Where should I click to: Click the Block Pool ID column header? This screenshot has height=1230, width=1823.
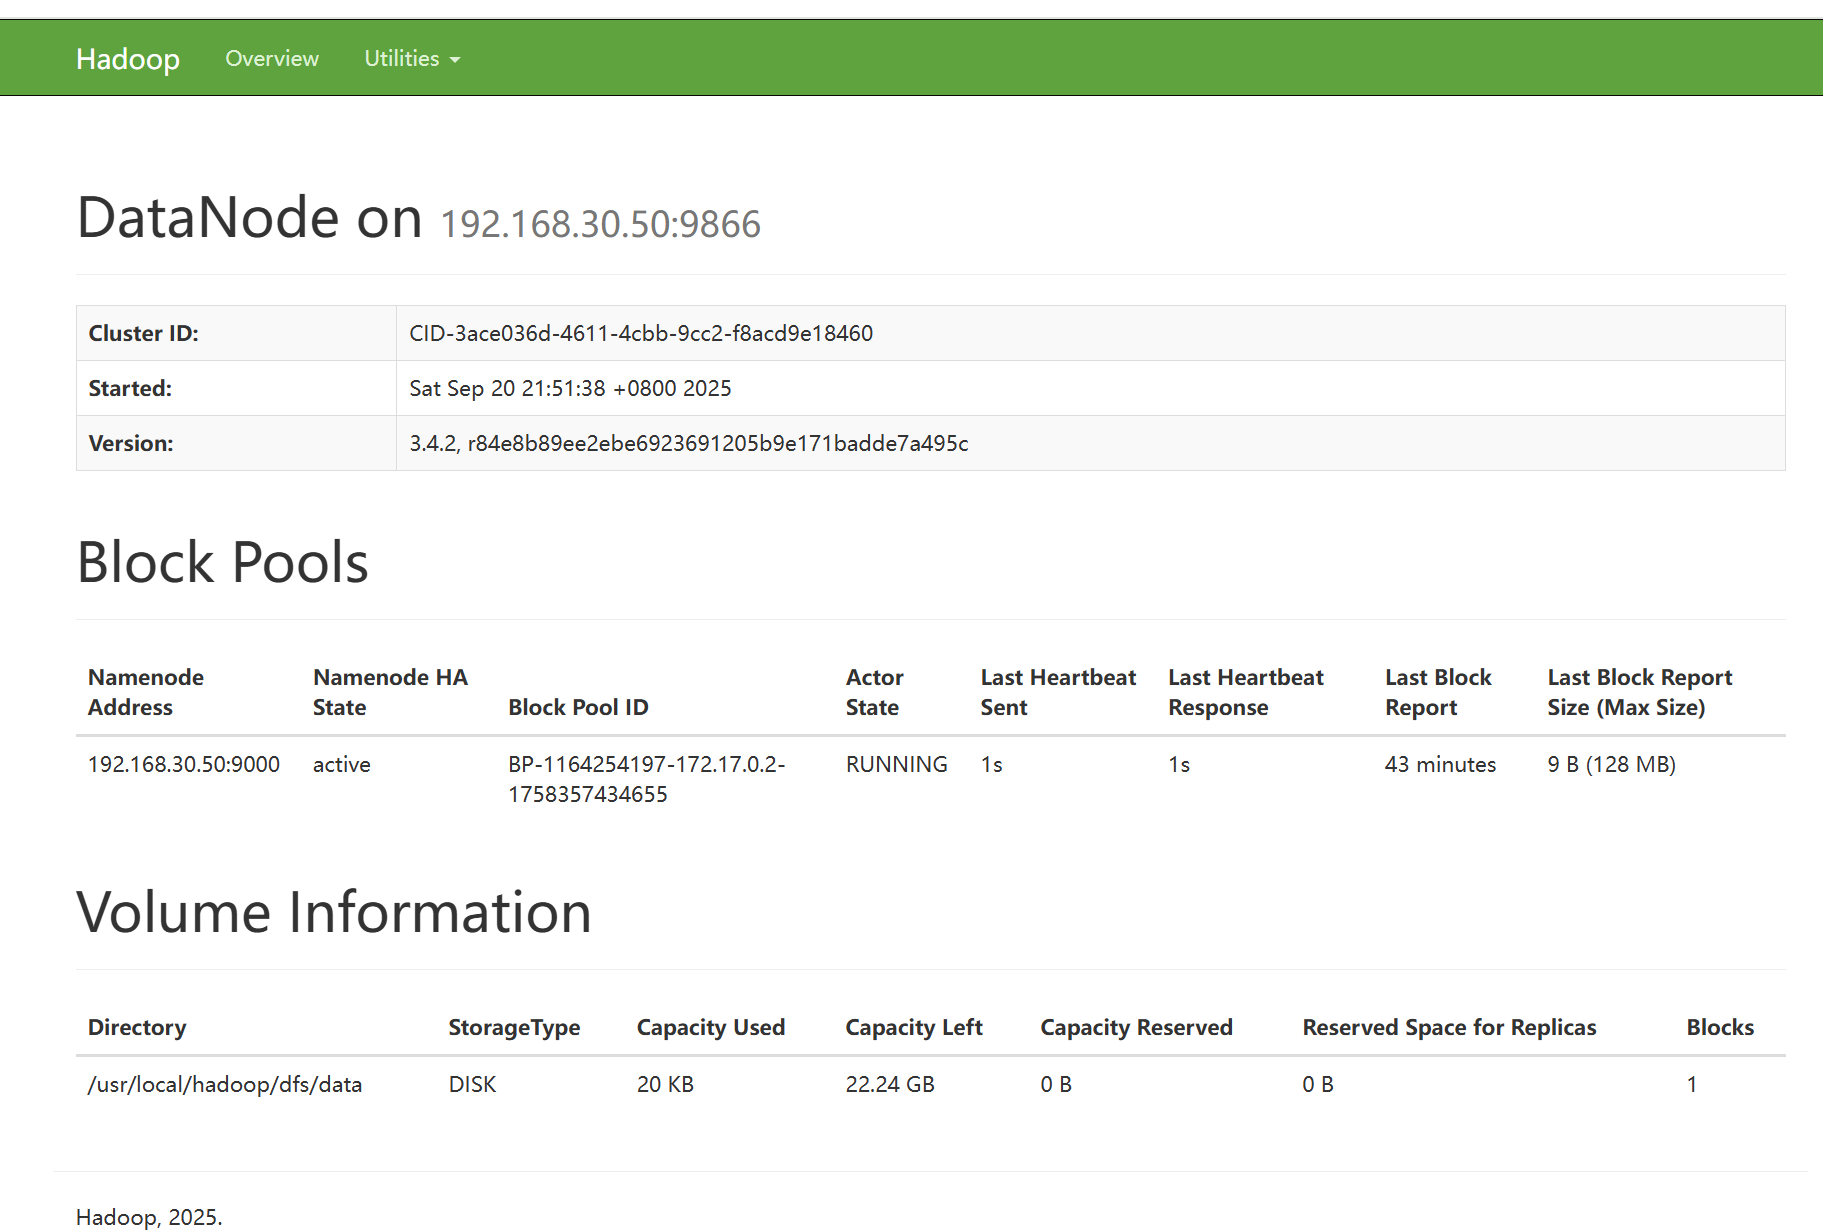pos(578,707)
